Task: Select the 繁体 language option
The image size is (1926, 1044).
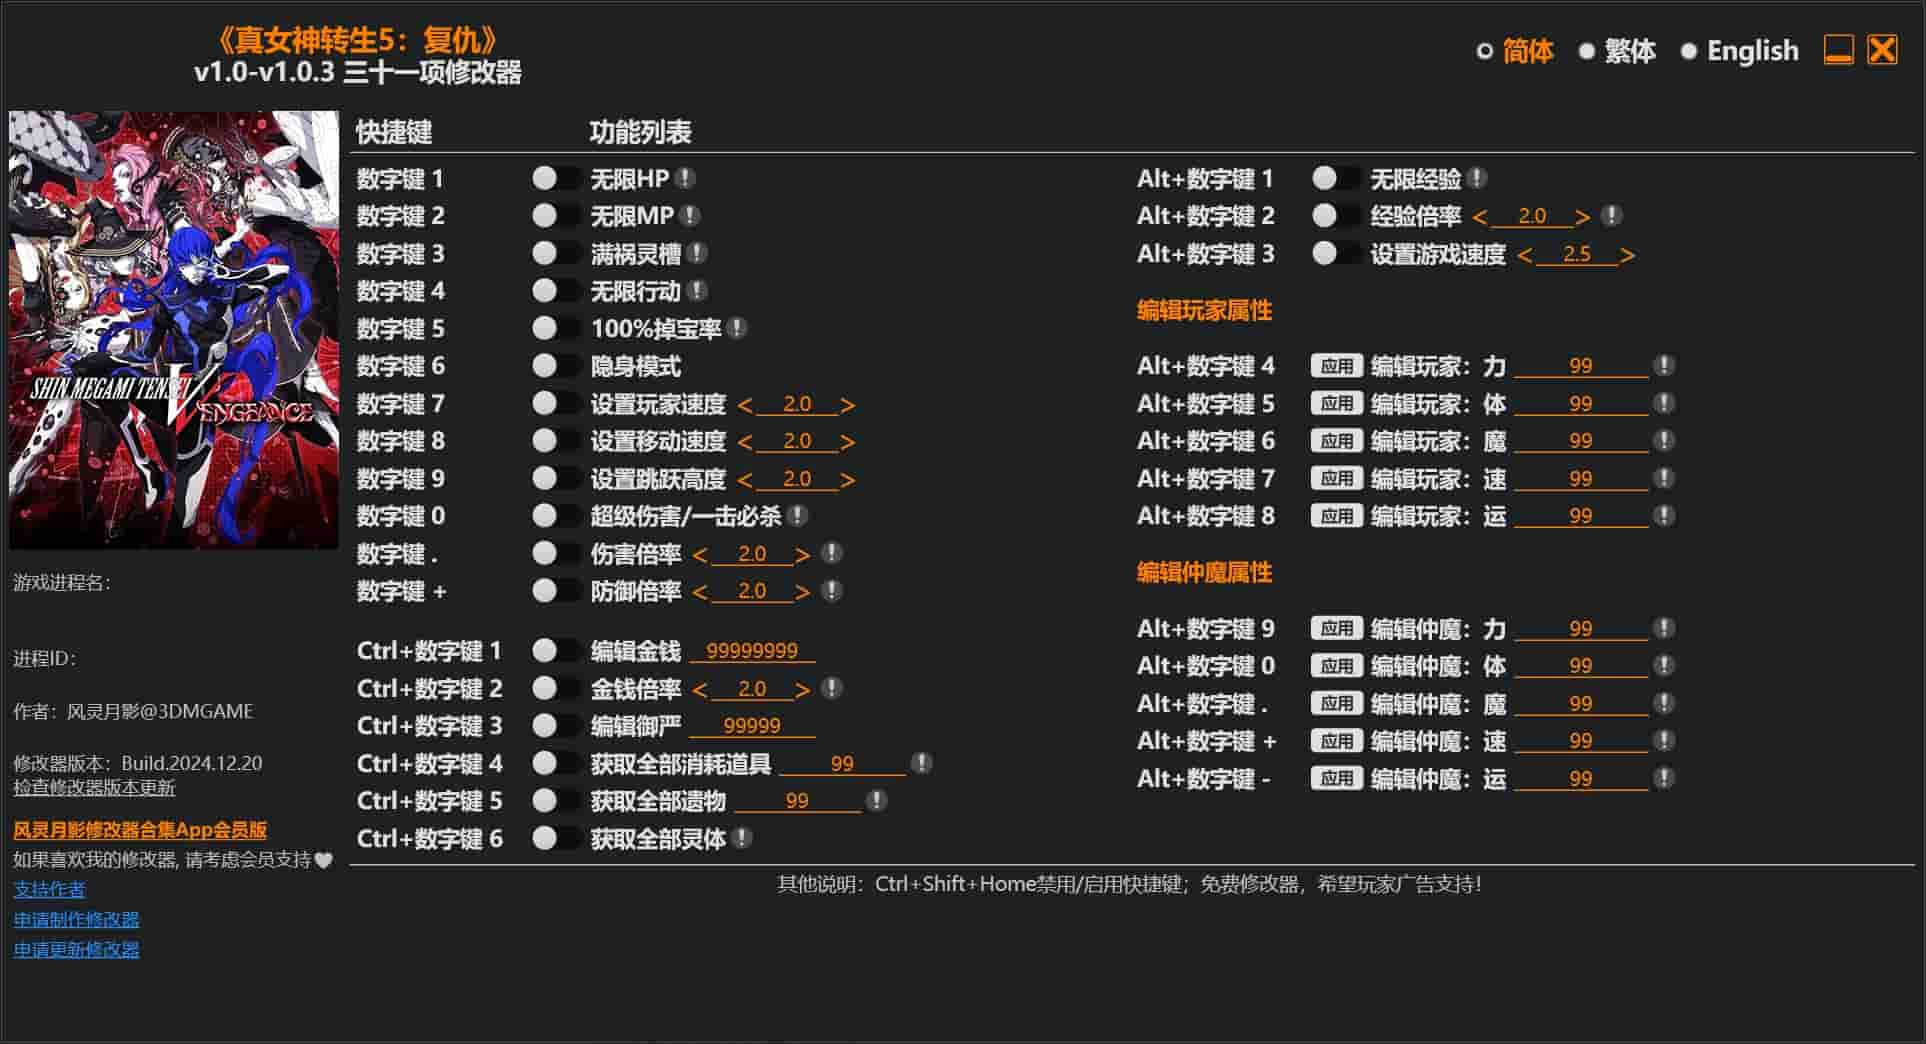Action: [1617, 51]
